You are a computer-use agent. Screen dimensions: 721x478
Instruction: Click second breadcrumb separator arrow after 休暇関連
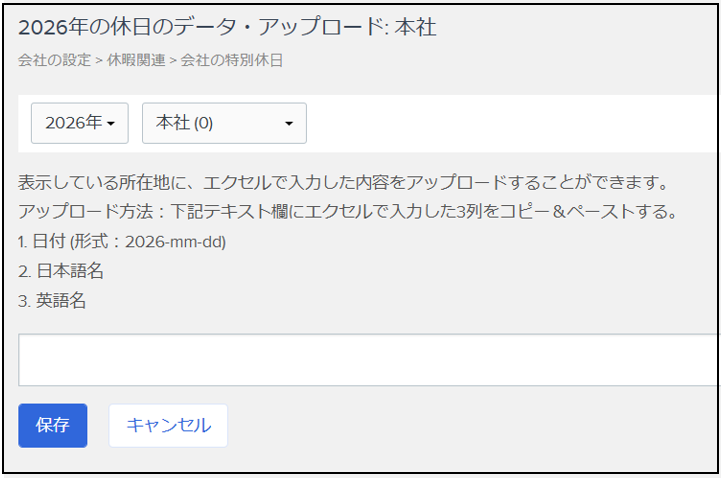click(173, 61)
